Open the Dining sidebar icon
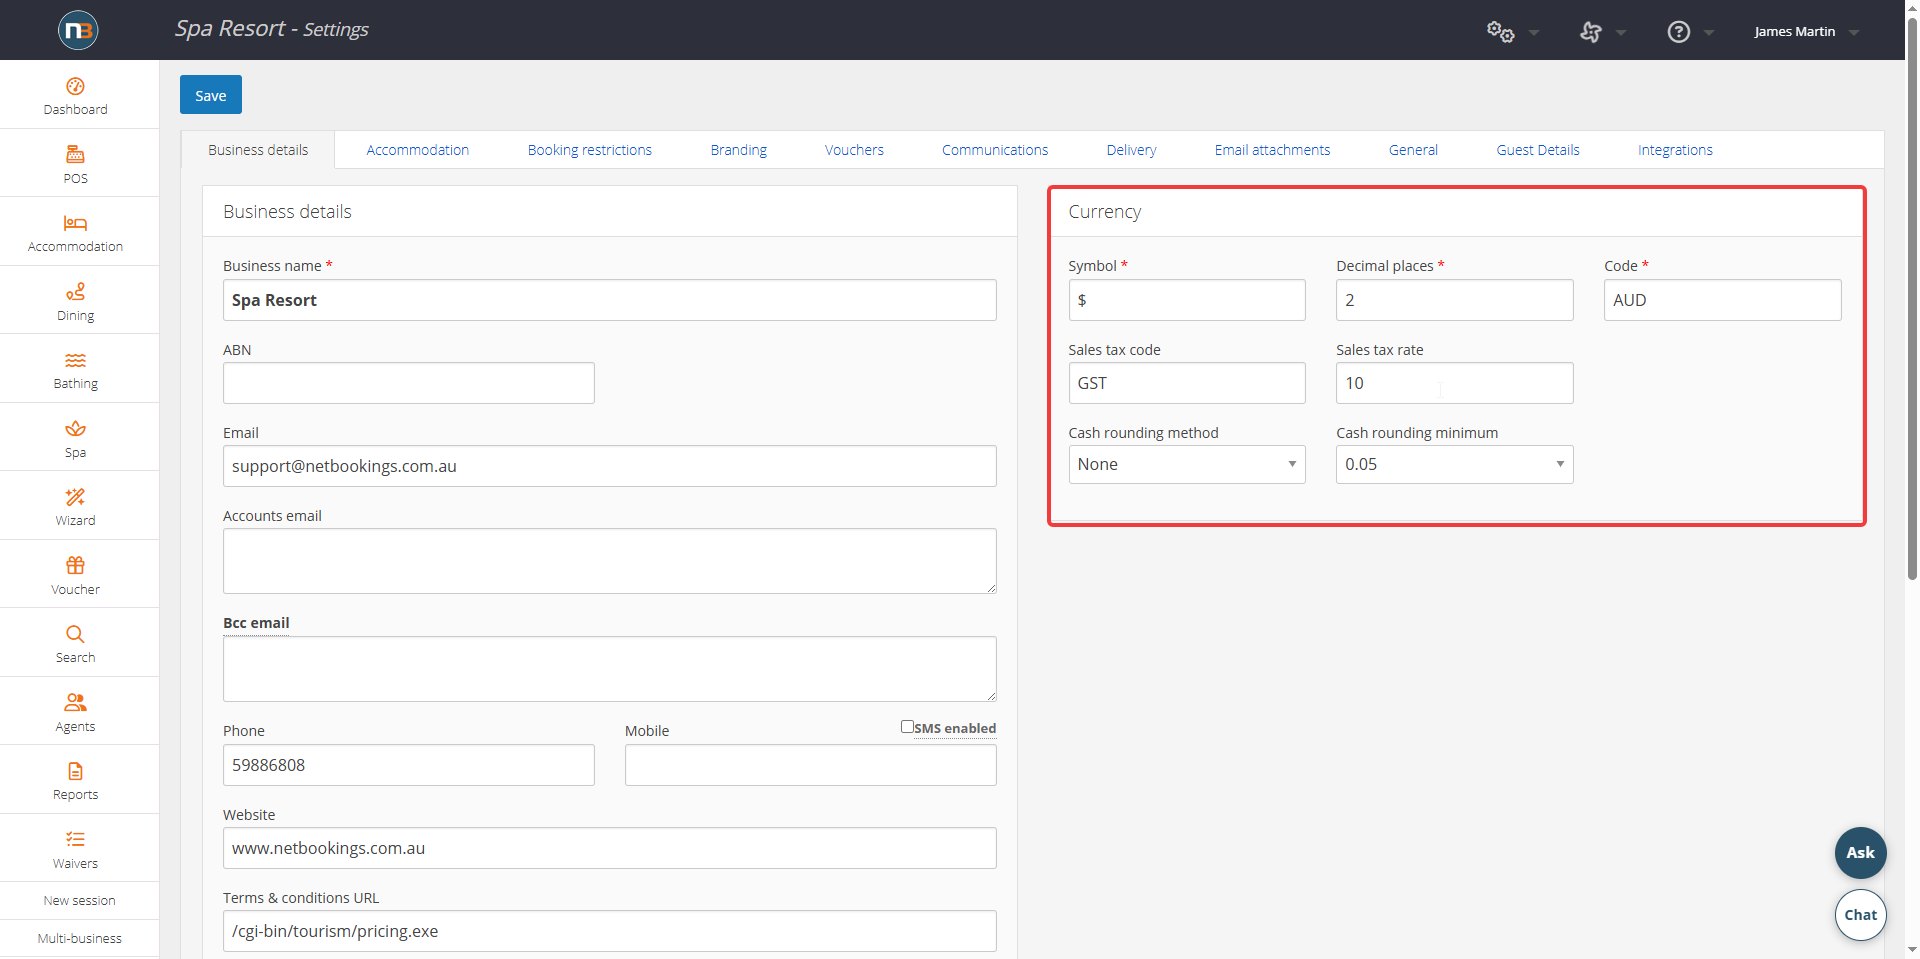Viewport: 1920px width, 959px height. click(75, 292)
